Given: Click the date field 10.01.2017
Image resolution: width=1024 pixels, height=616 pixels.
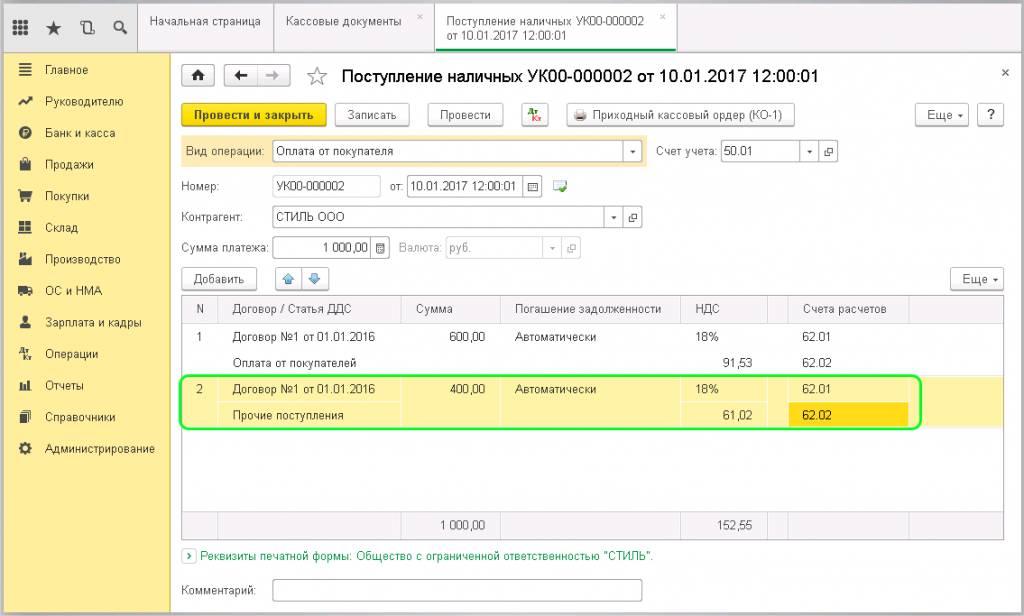Looking at the screenshot, I should 465,186.
